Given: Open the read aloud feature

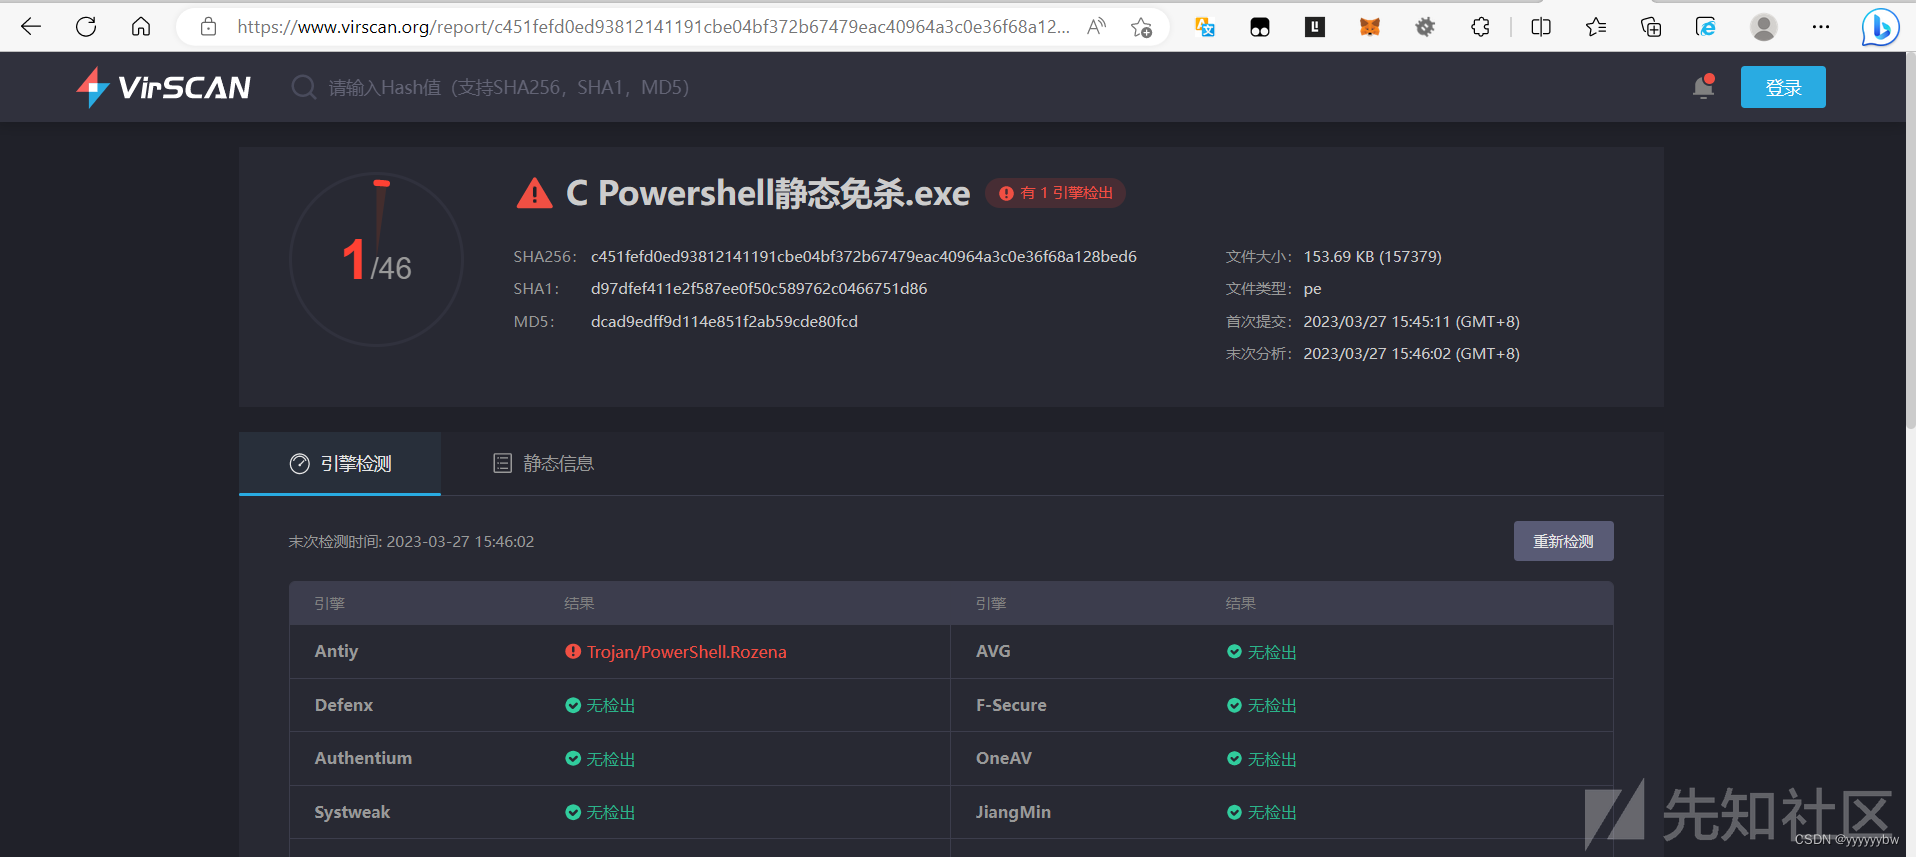Looking at the screenshot, I should (x=1097, y=27).
